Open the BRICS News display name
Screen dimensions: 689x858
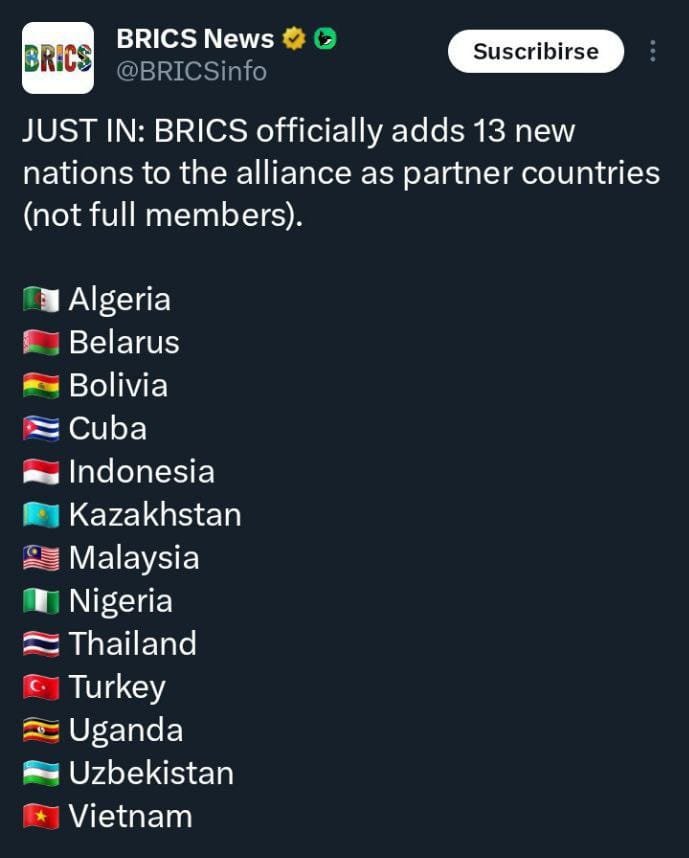click(195, 39)
